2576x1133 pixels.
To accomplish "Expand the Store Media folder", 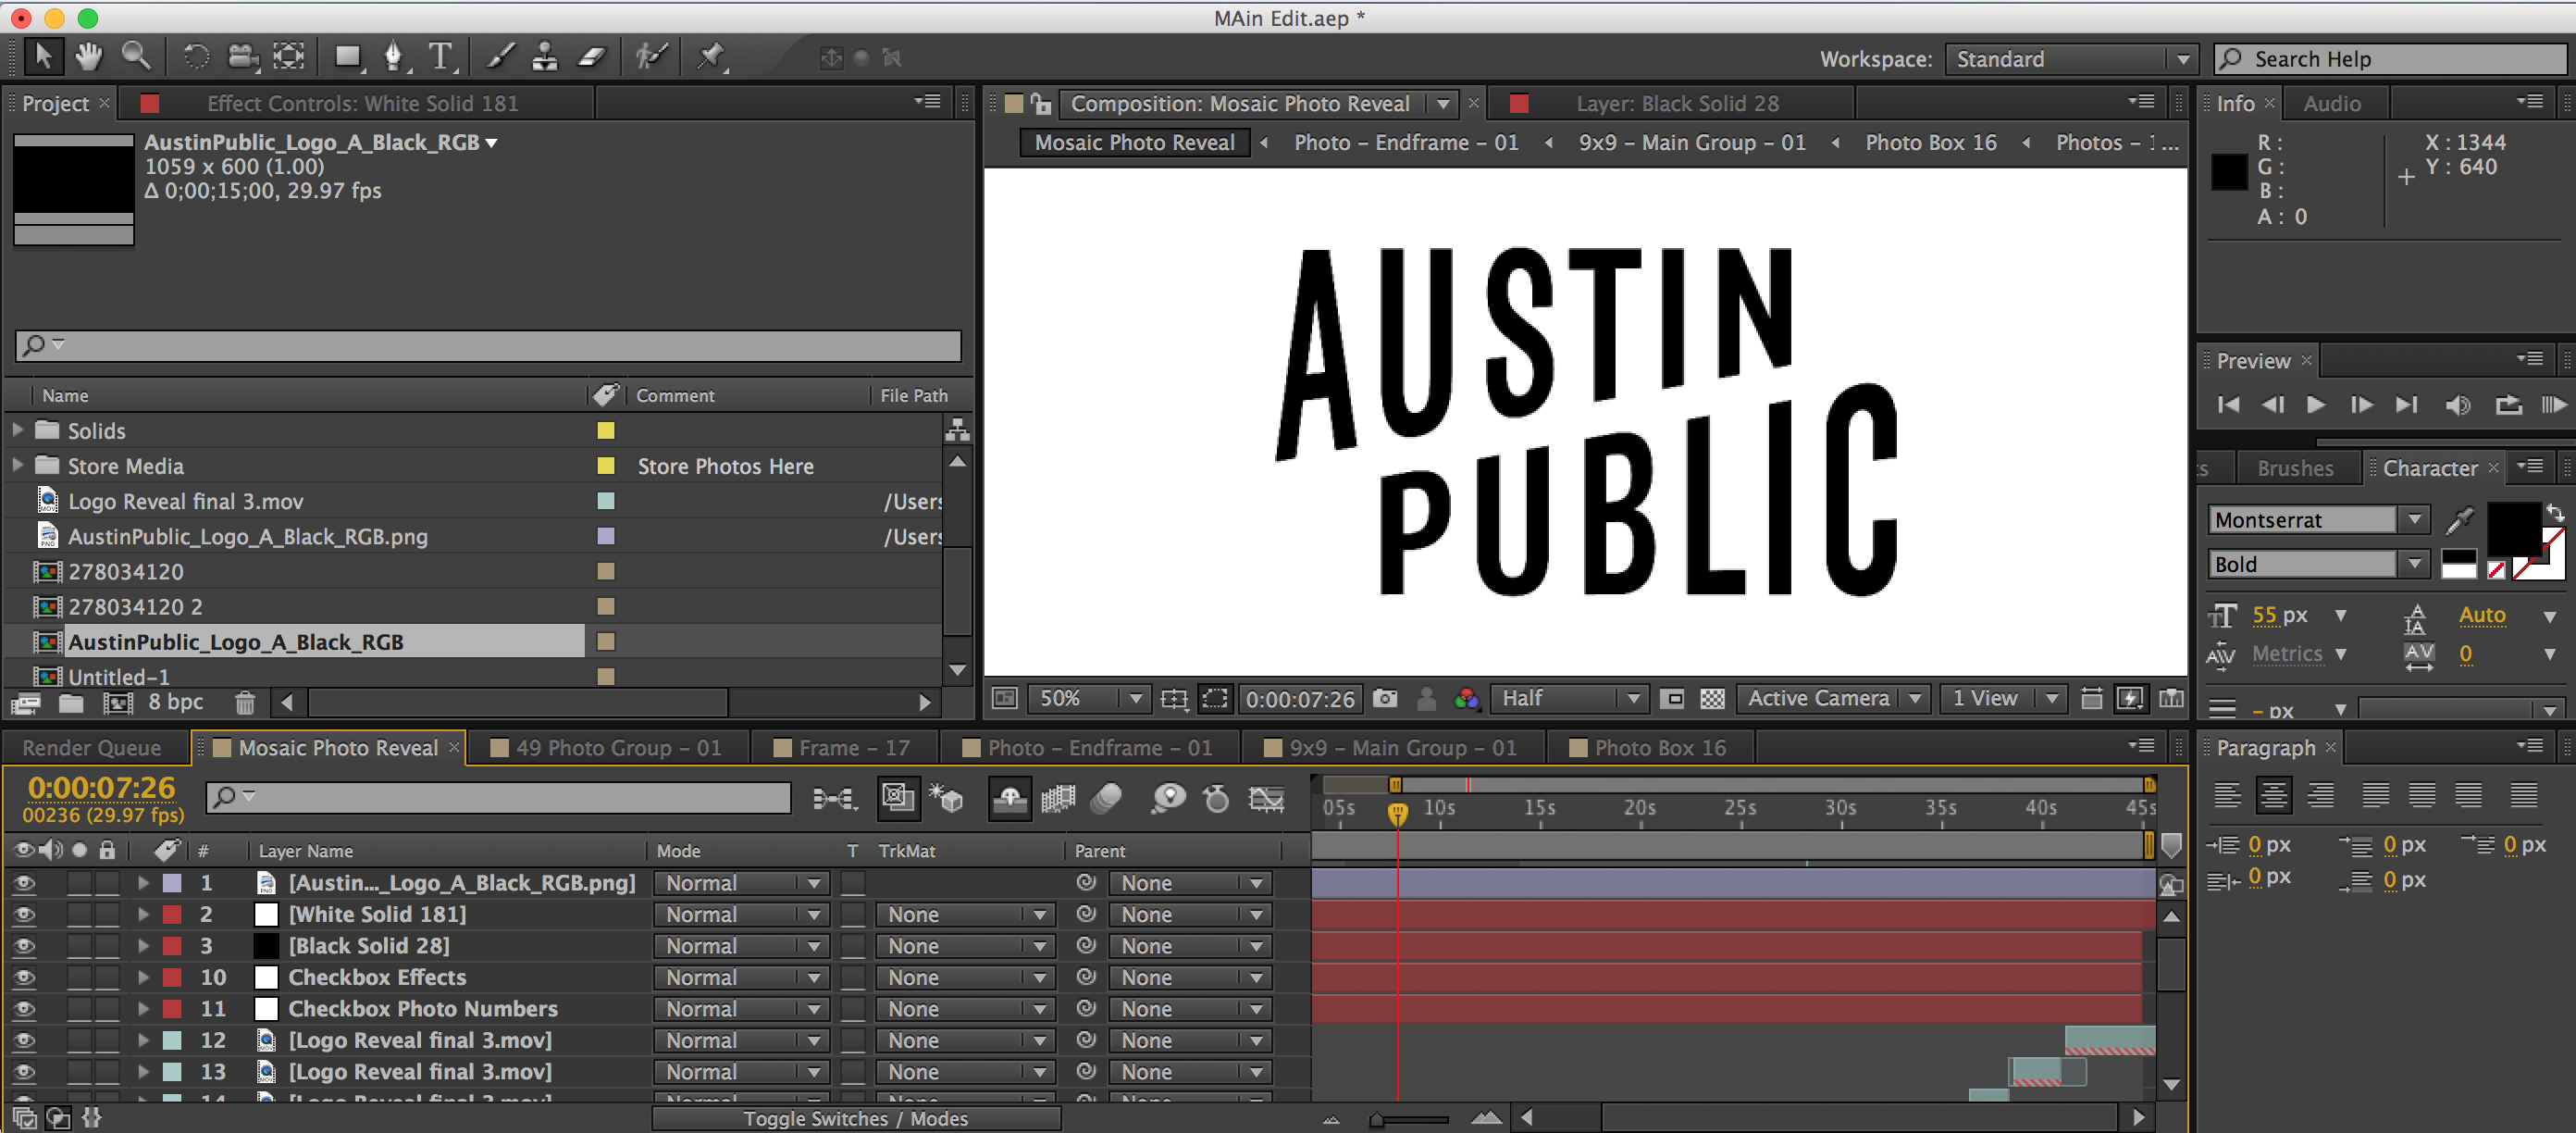I will click(x=17, y=465).
